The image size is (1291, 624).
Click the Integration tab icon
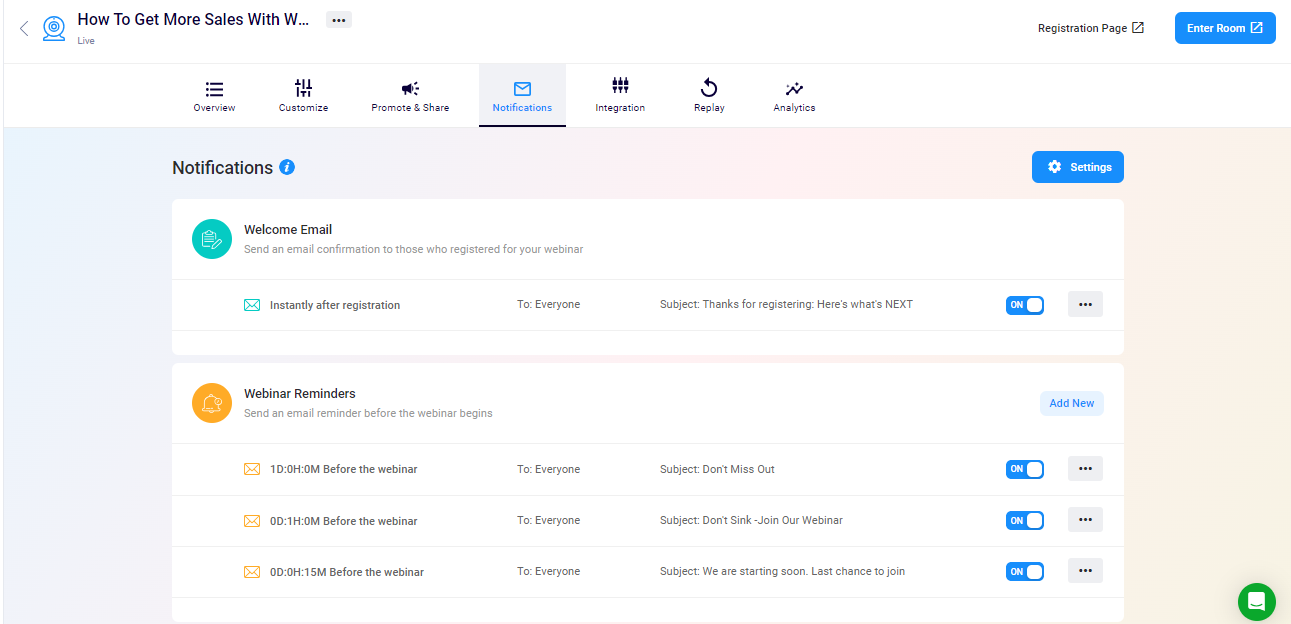point(620,86)
